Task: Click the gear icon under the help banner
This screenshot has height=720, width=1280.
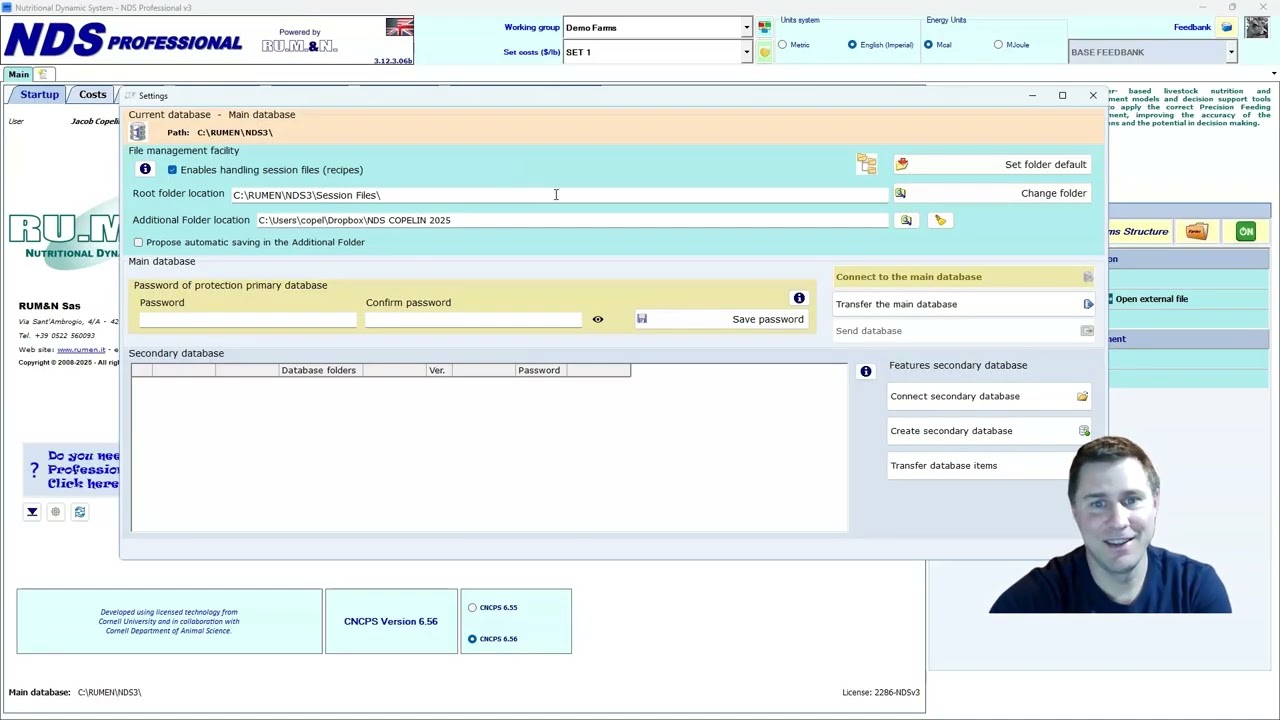Action: [56, 512]
